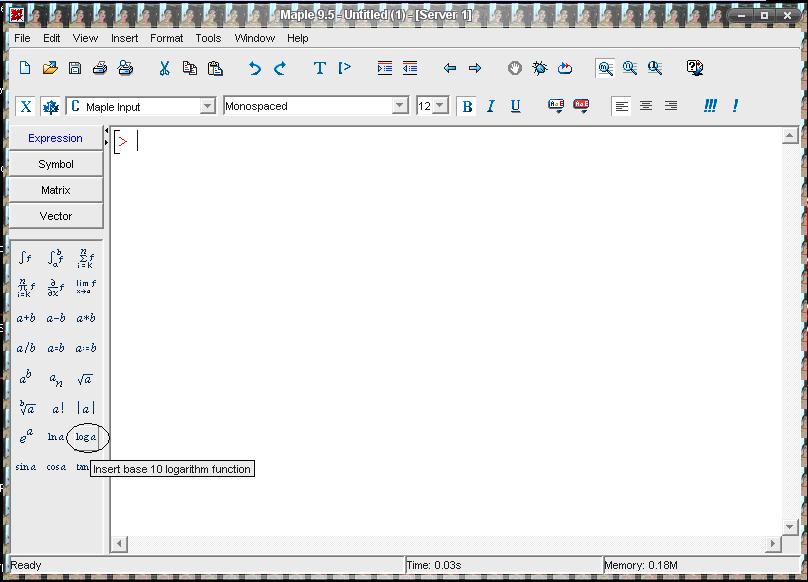Toggle Underline text formatting
The image size is (808, 582).
click(x=515, y=106)
